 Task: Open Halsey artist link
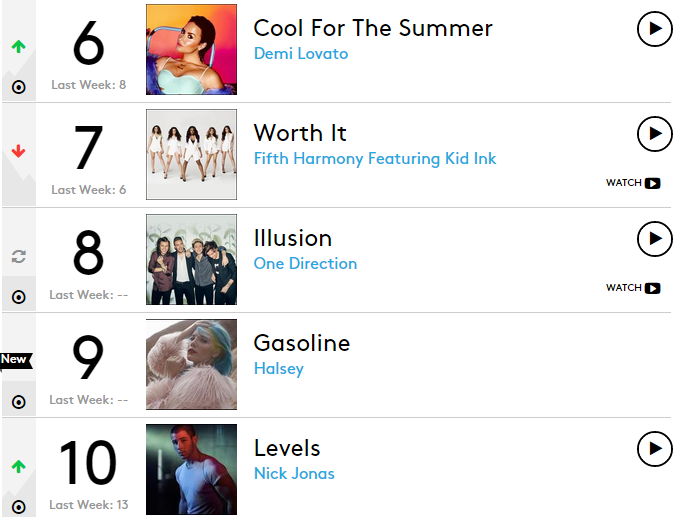pos(278,369)
